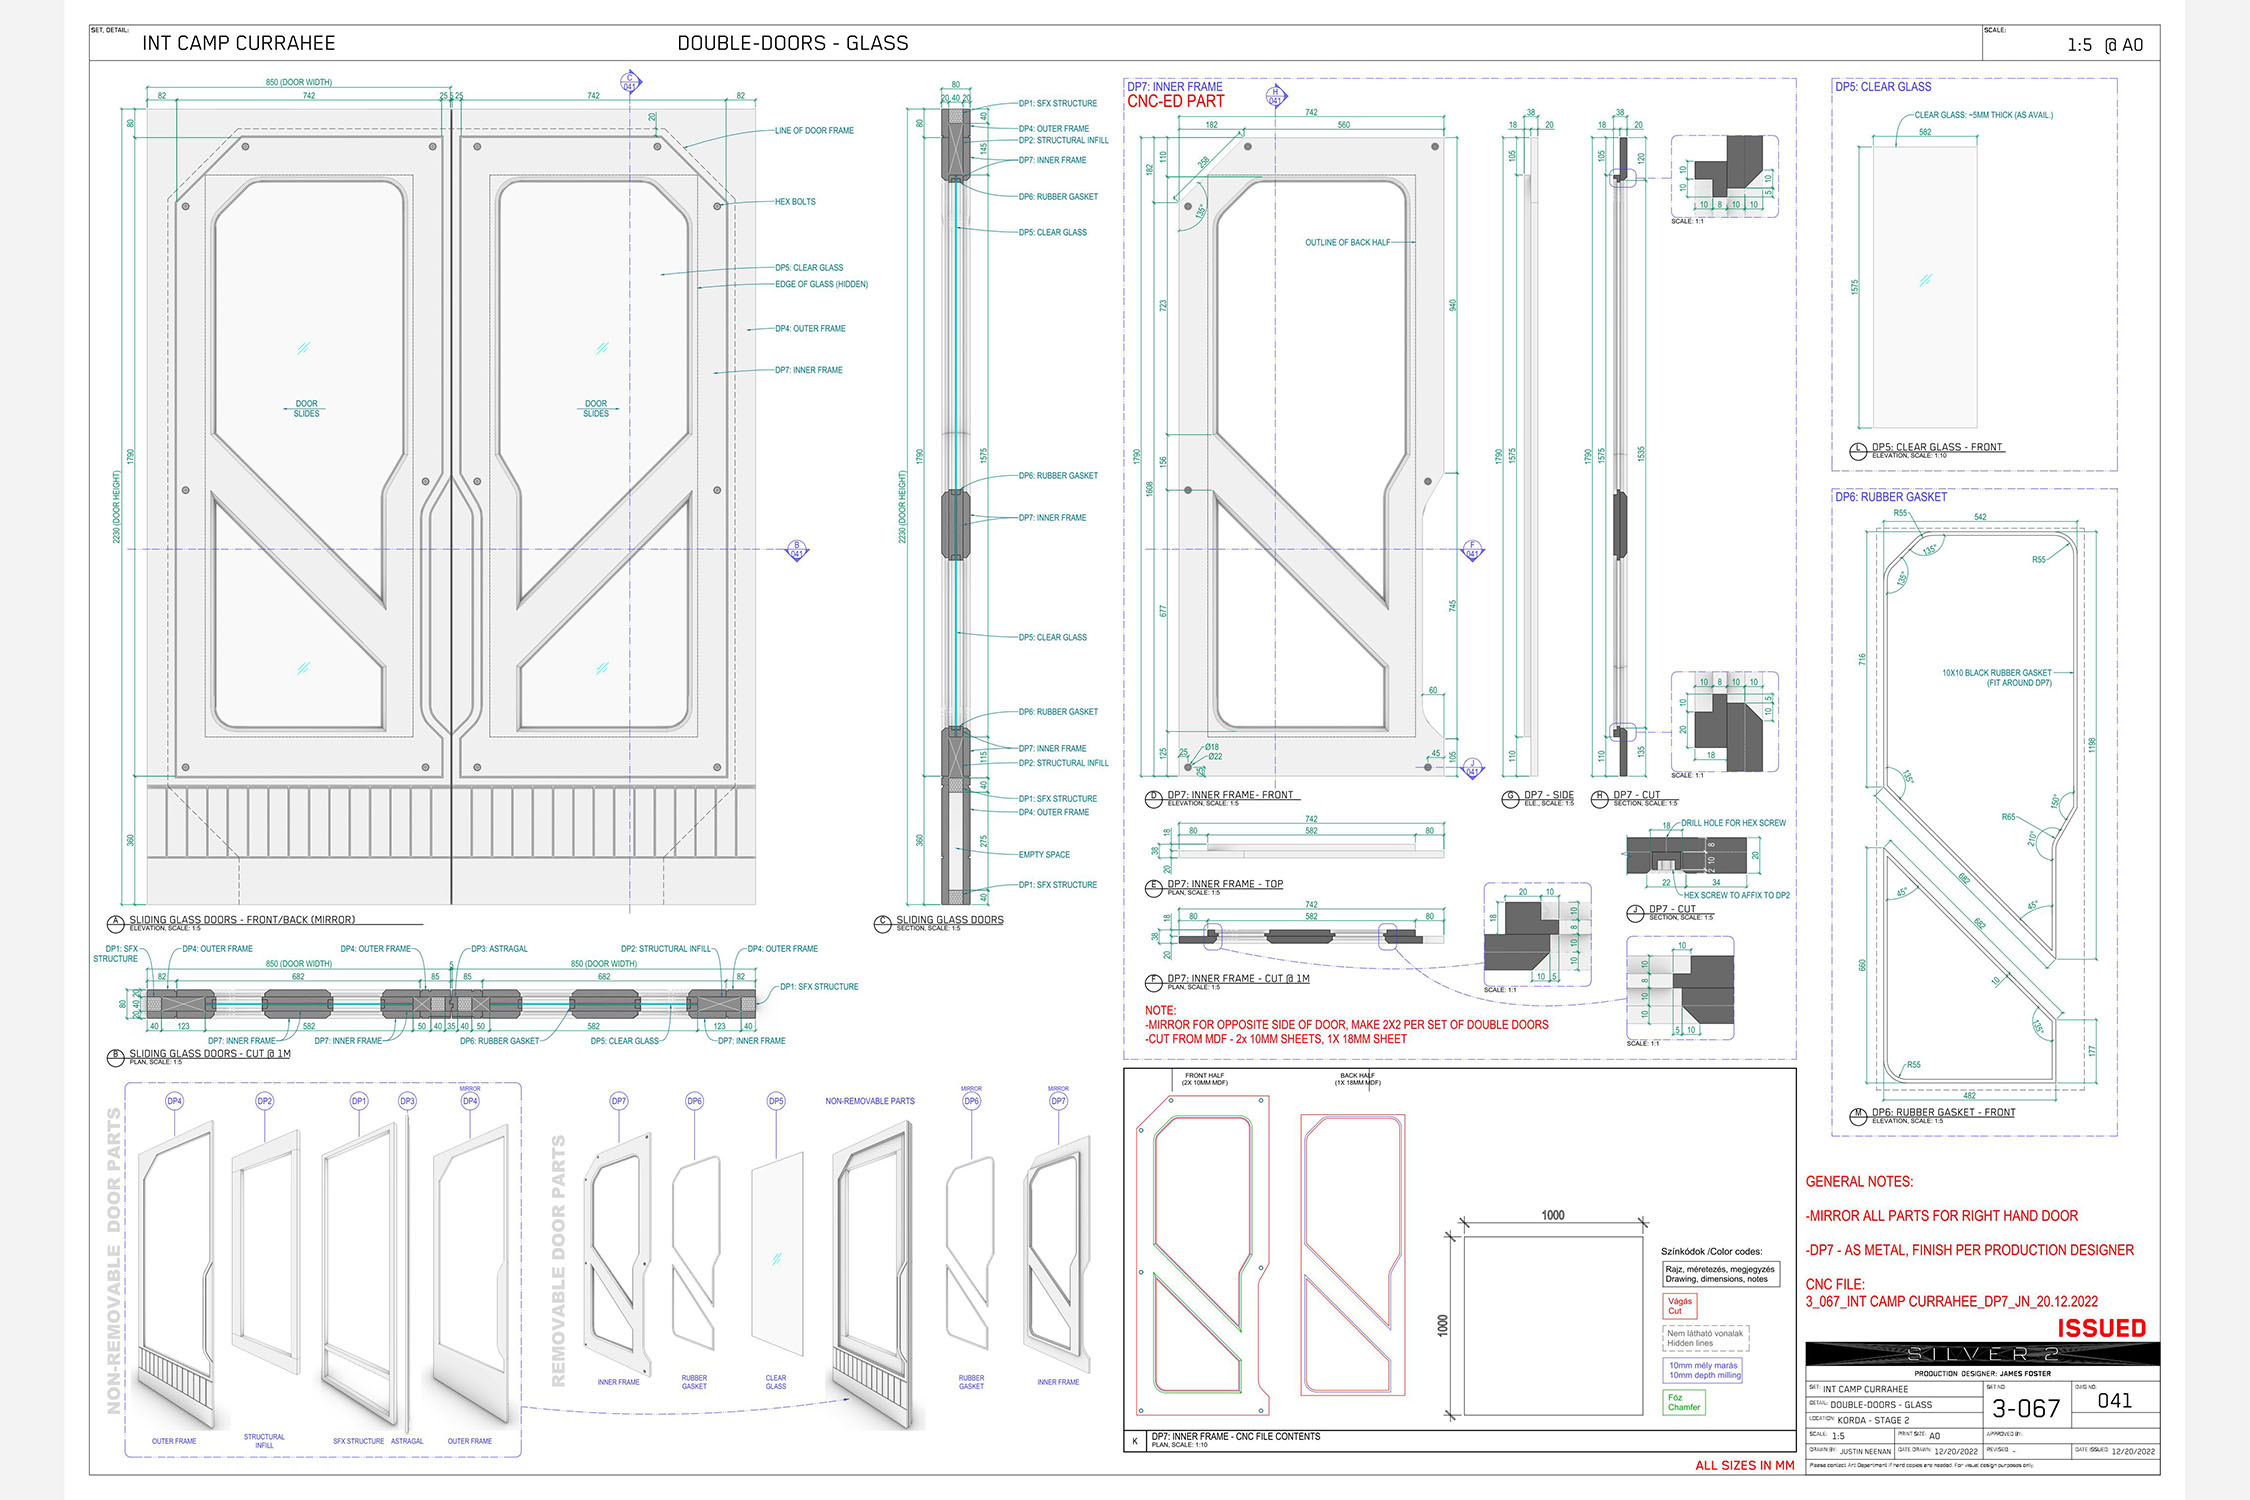
Task: Select the K box beside CNC FILE CONTENTS
Action: pos(1135,1441)
